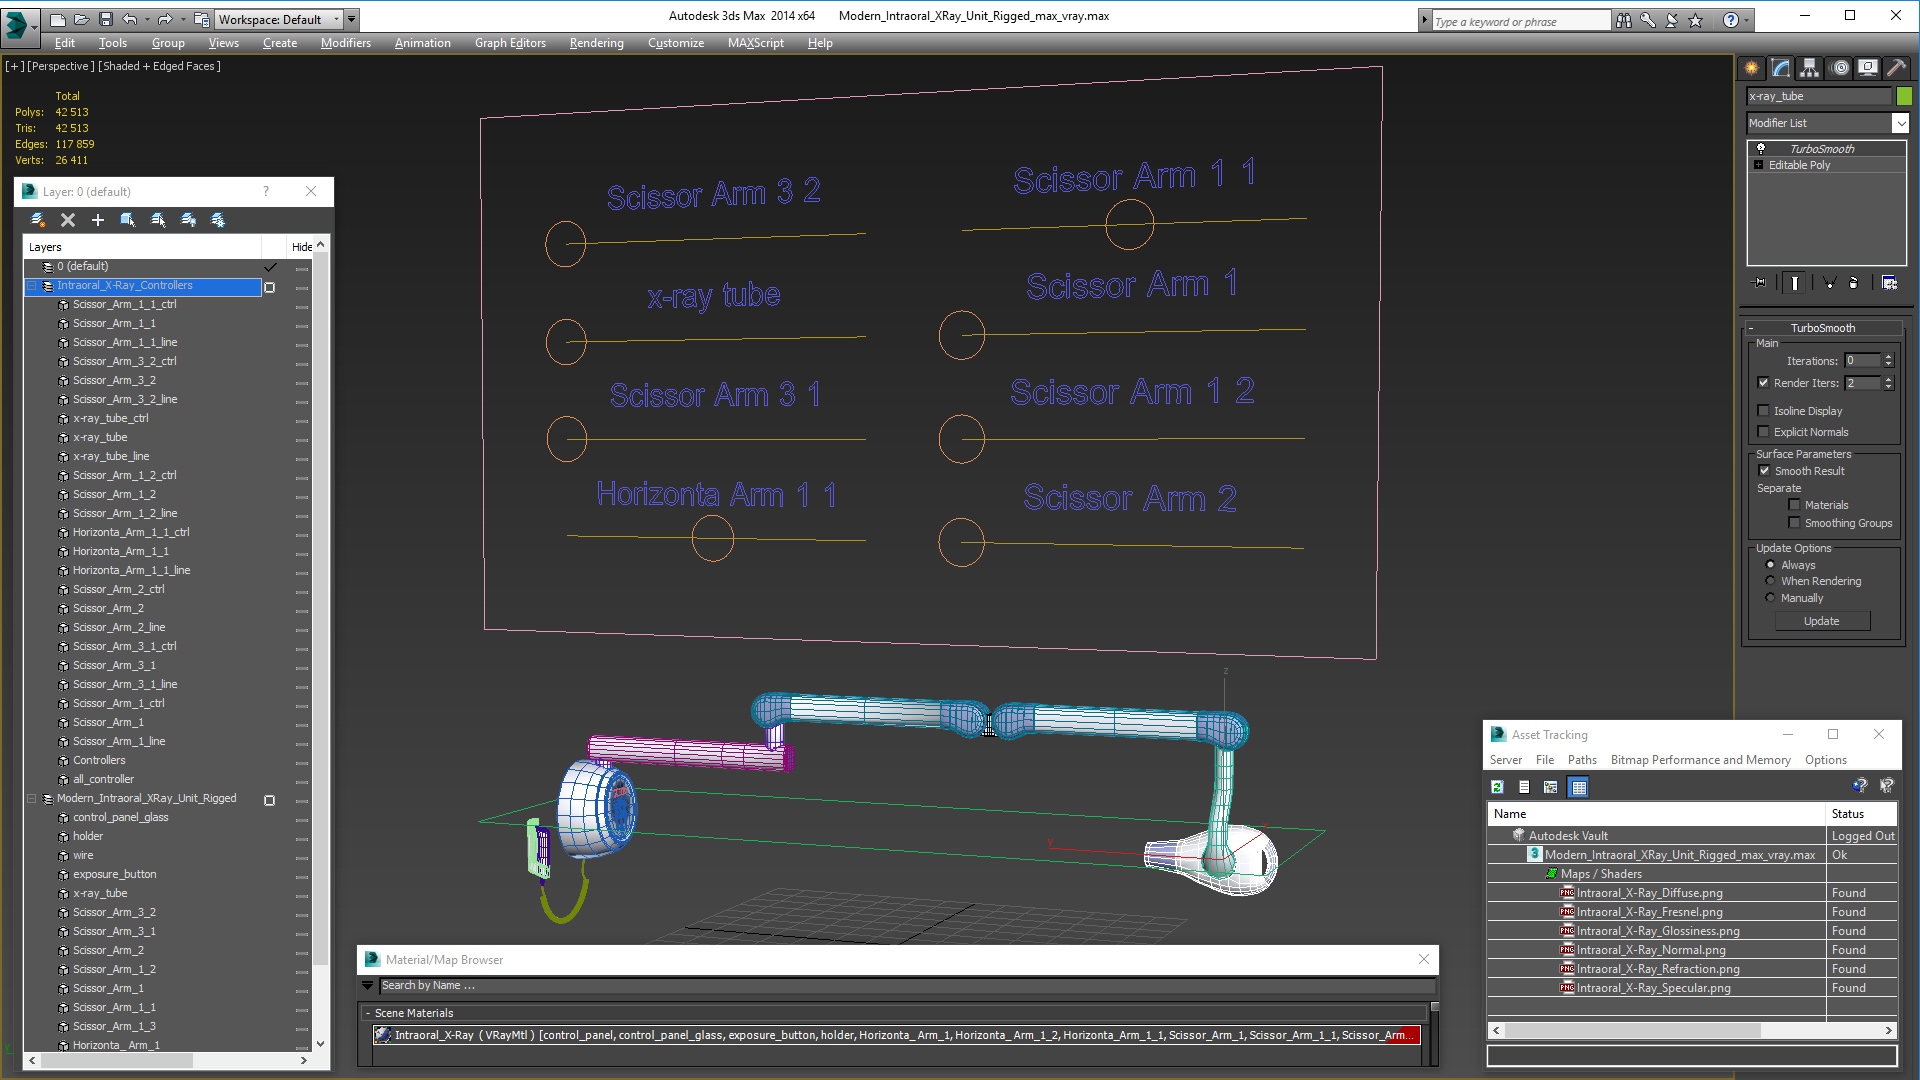Select the Always update option
This screenshot has width=1920, height=1080.
(x=1770, y=564)
